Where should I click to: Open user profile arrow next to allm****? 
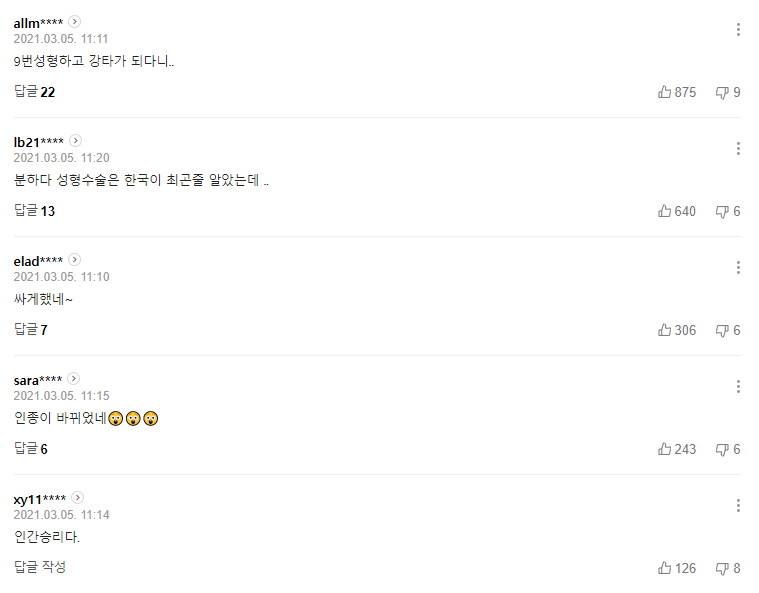pyautogui.click(x=75, y=21)
